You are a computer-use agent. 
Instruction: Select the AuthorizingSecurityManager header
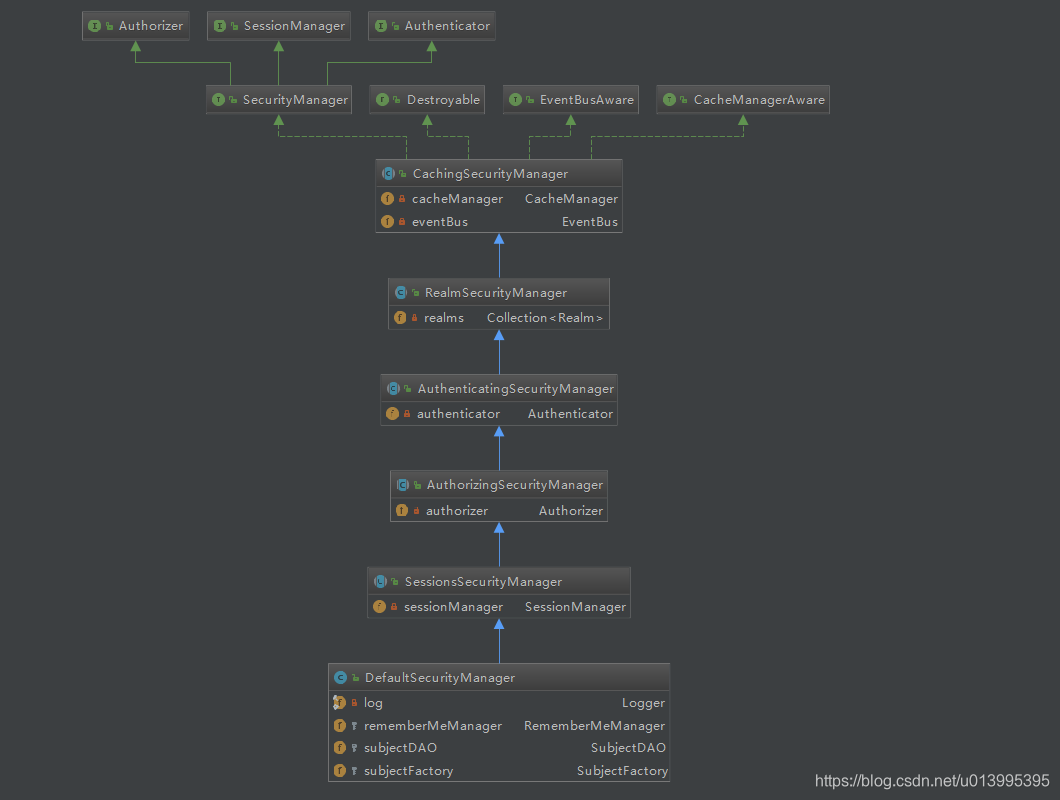[510, 484]
